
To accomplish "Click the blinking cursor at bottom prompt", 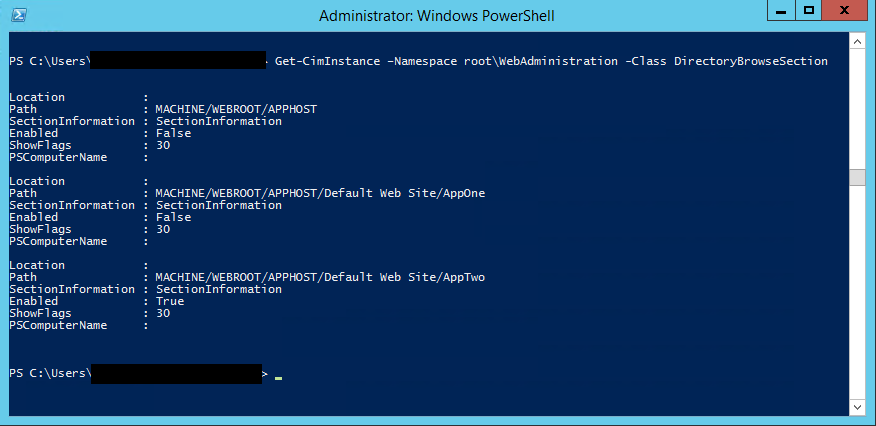I will click(278, 378).
